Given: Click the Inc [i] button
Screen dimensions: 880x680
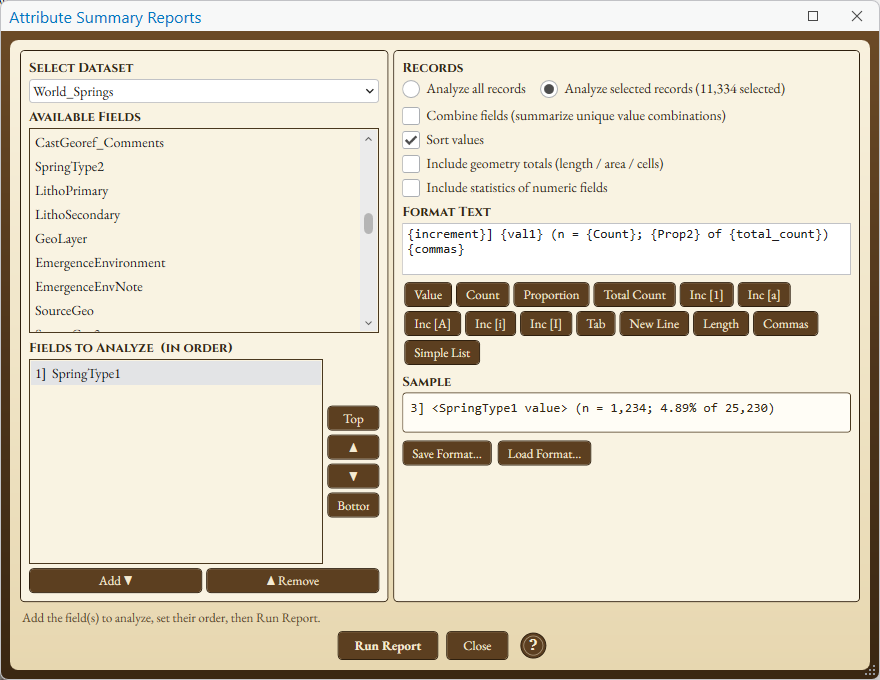Looking at the screenshot, I should (x=490, y=324).
